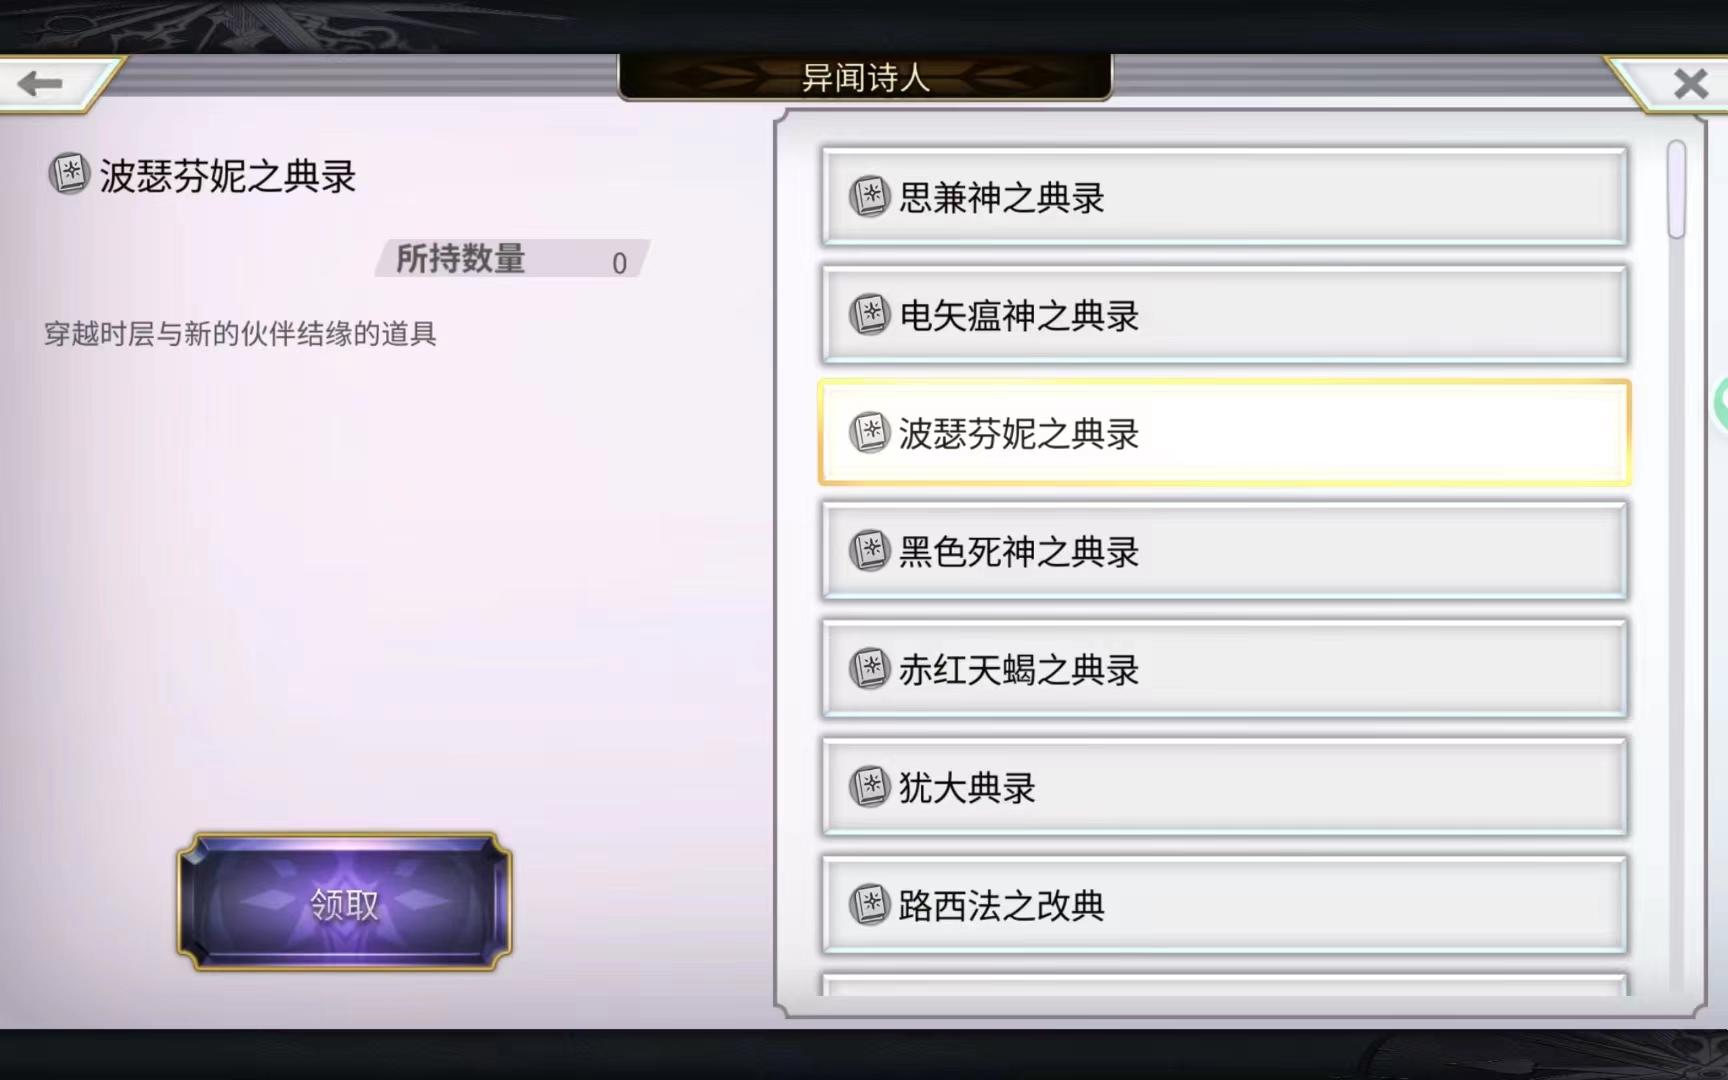Viewport: 1728px width, 1080px height.
Task: Click the 异闻诗人 title banner
Action: (865, 77)
